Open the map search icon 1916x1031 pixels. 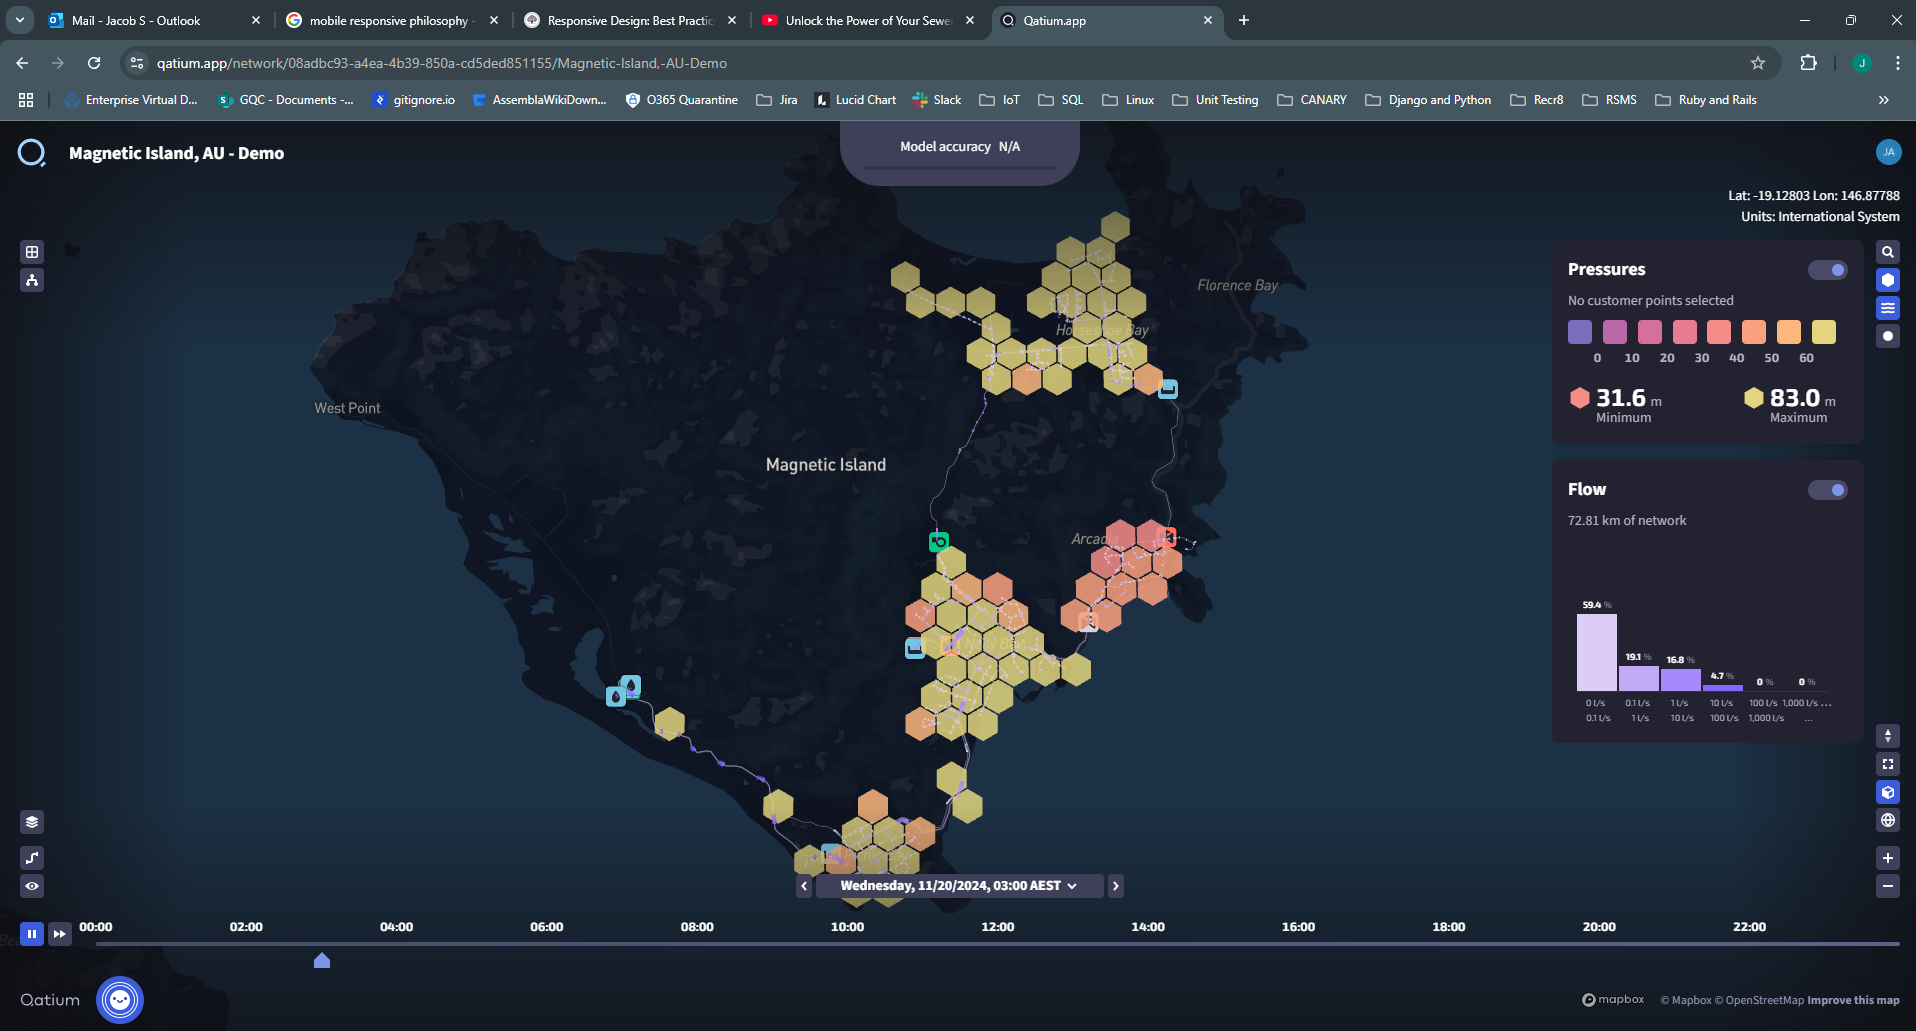pos(1887,252)
